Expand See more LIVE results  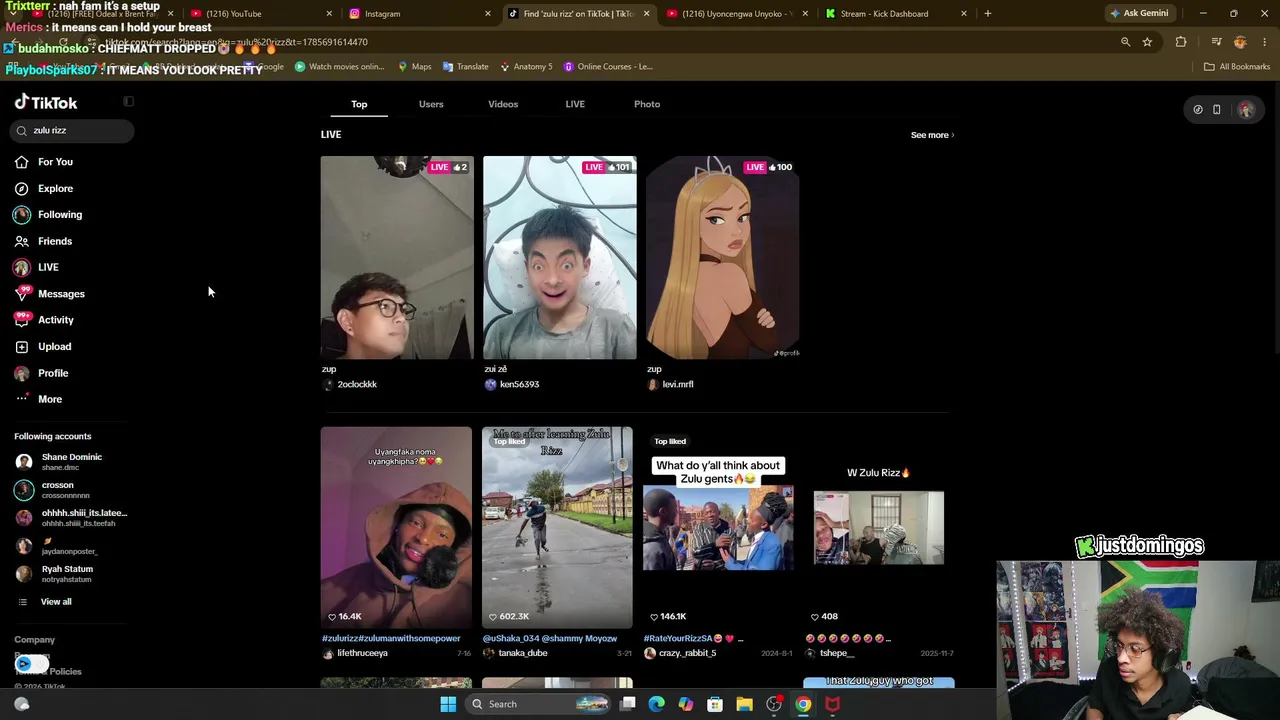coord(932,135)
